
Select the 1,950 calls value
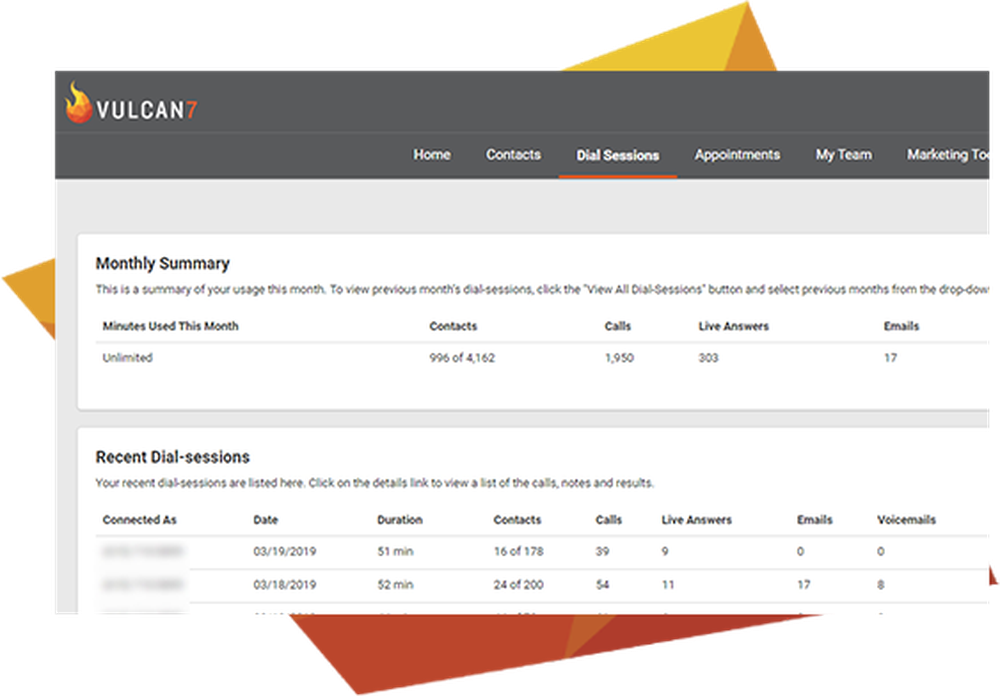coord(619,358)
